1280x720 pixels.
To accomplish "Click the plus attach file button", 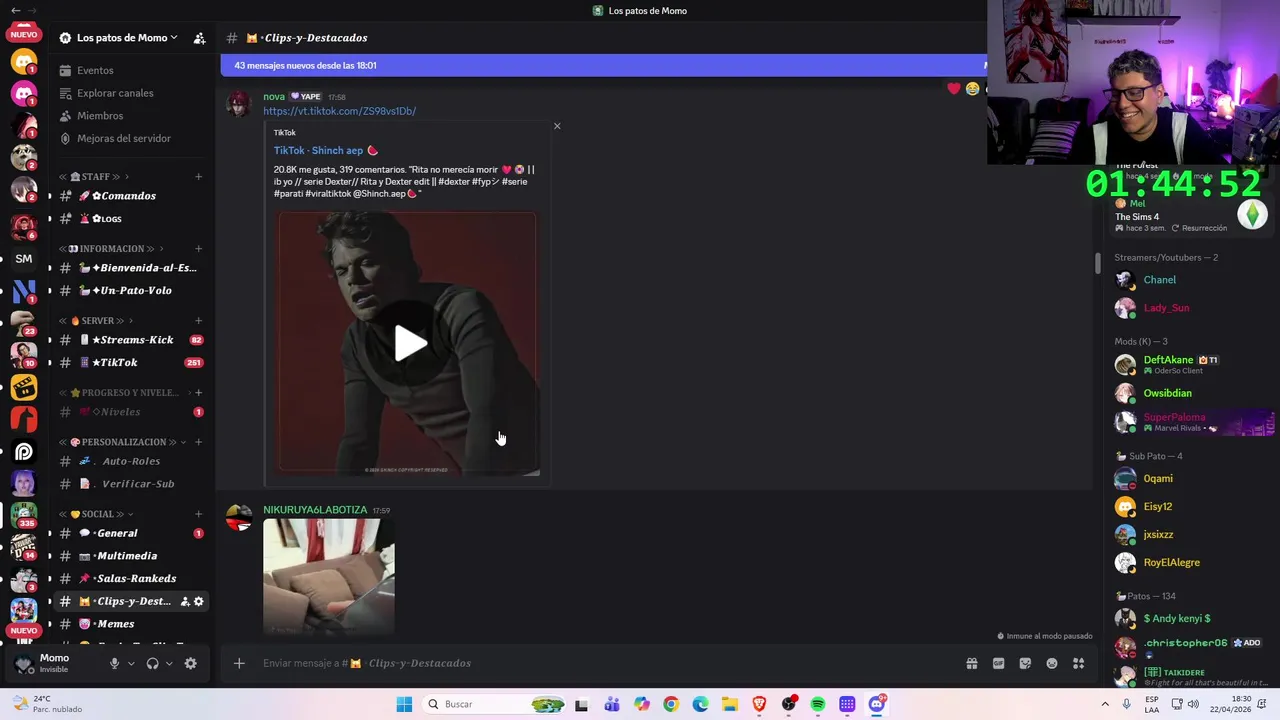I will pos(239,663).
